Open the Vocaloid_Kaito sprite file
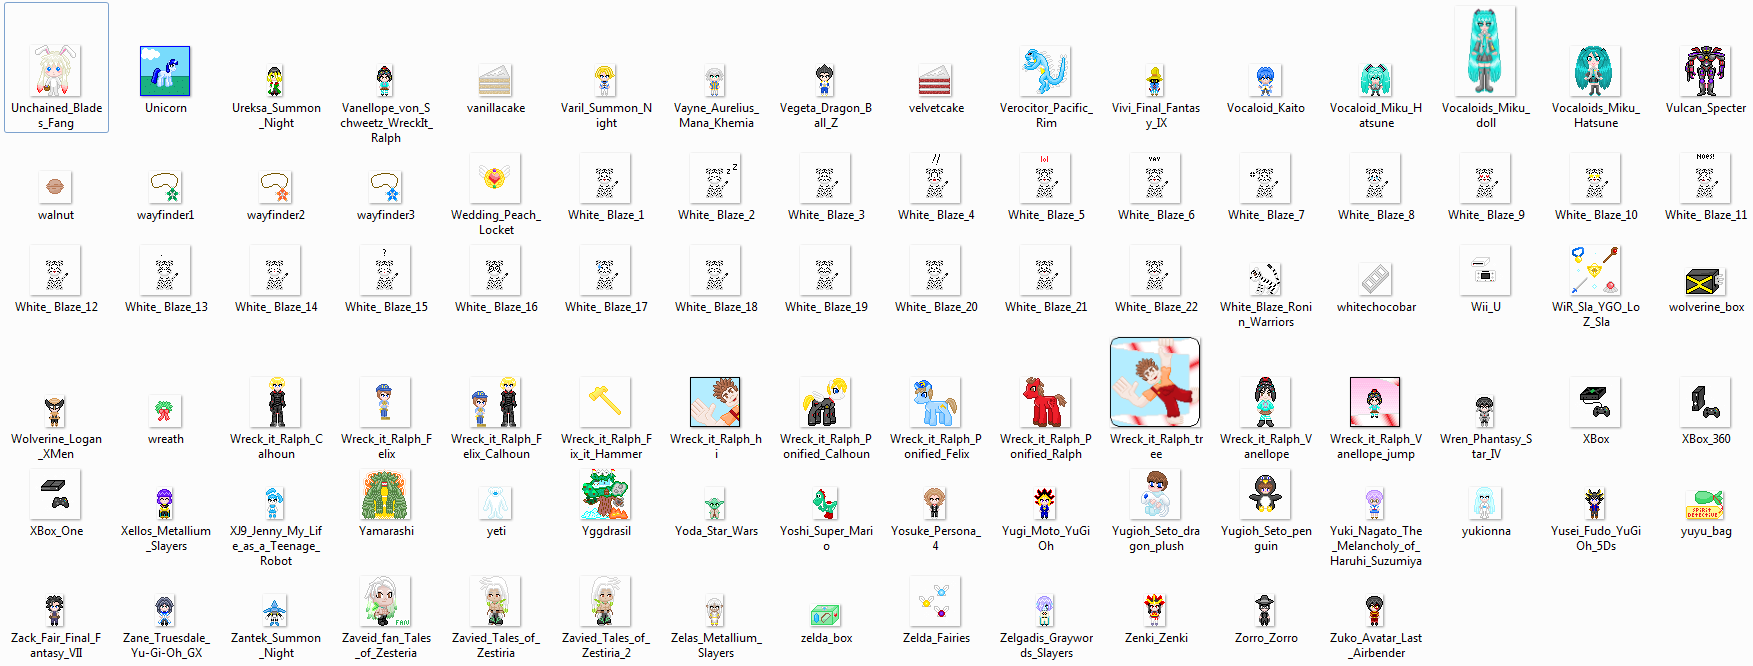This screenshot has width=1753, height=666. [x=1265, y=80]
